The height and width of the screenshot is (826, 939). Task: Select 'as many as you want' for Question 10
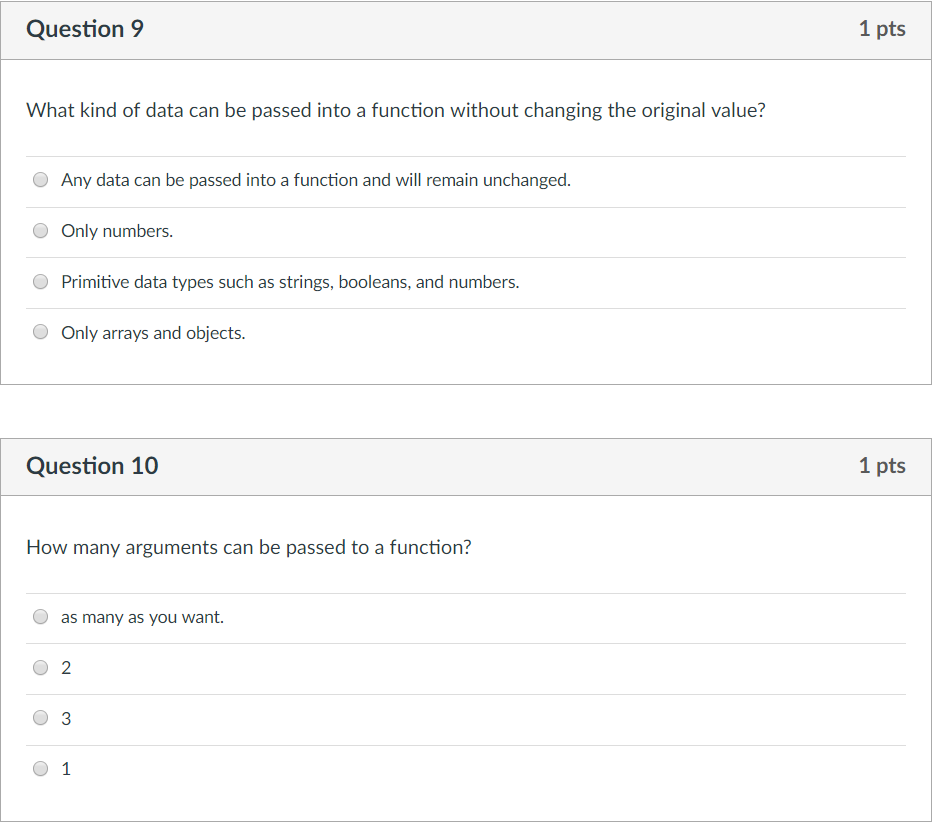[140, 616]
